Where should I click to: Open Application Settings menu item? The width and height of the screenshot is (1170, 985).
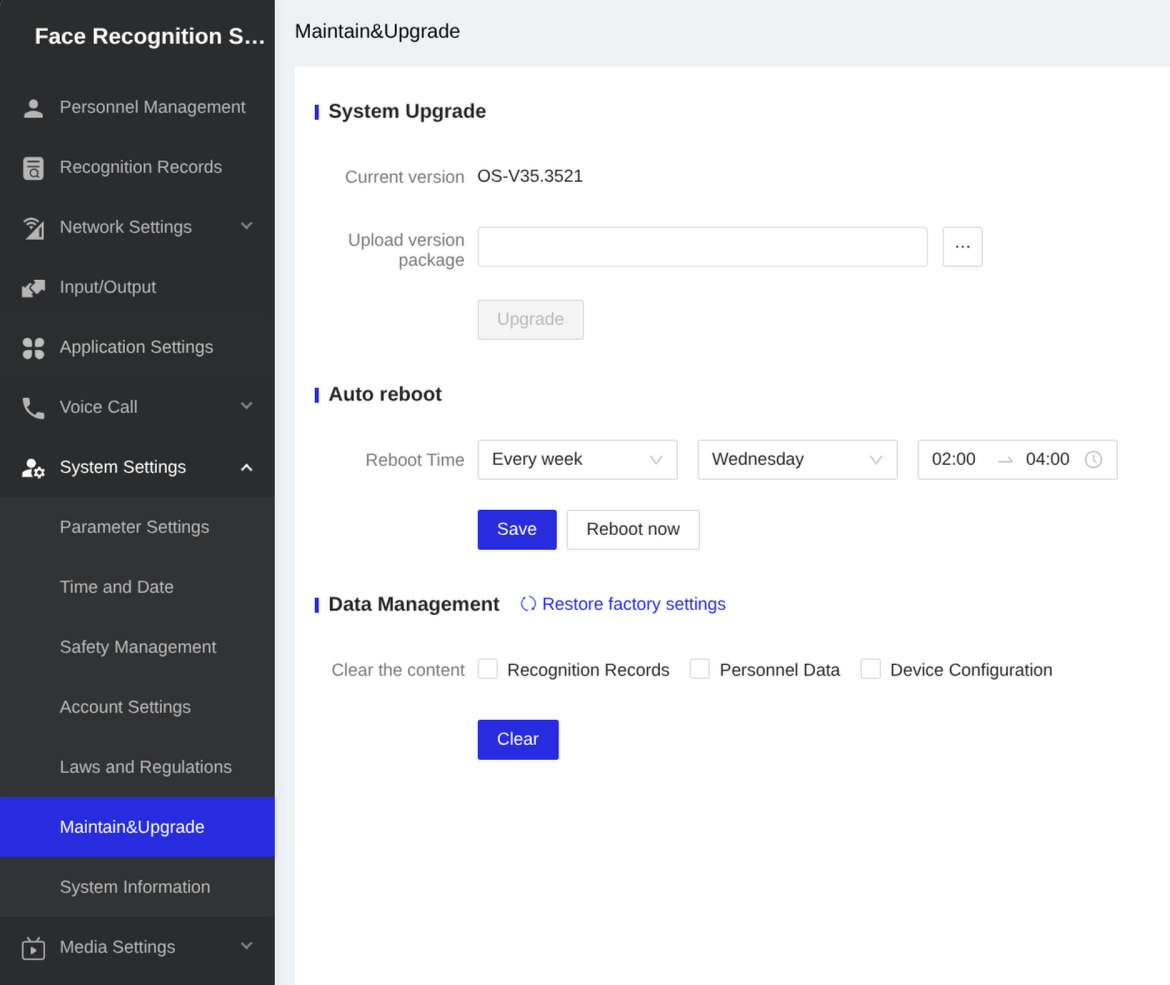(137, 347)
